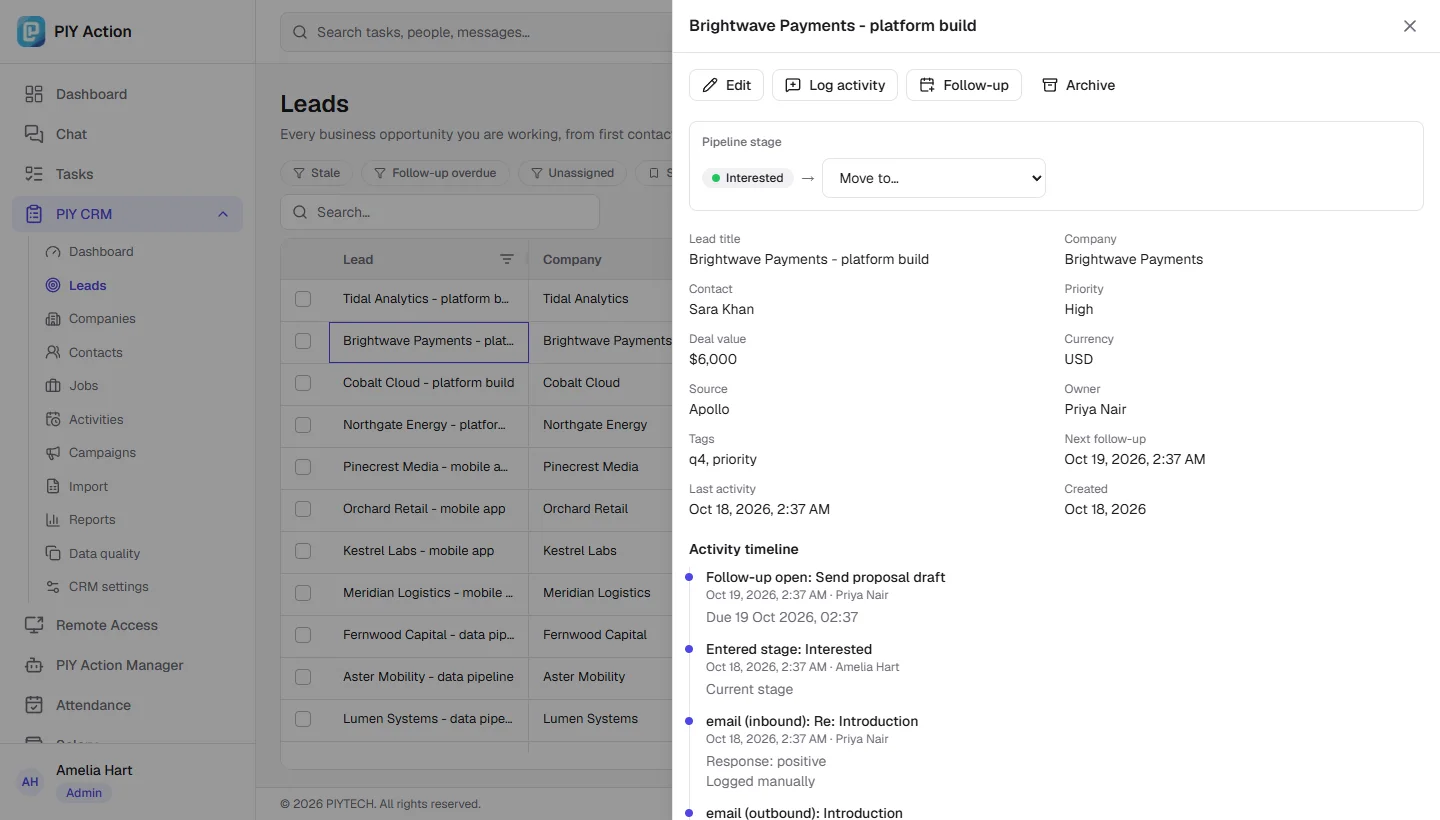1440x820 pixels.
Task: Tick the Cobalt Cloud row checkbox
Action: pos(303,383)
